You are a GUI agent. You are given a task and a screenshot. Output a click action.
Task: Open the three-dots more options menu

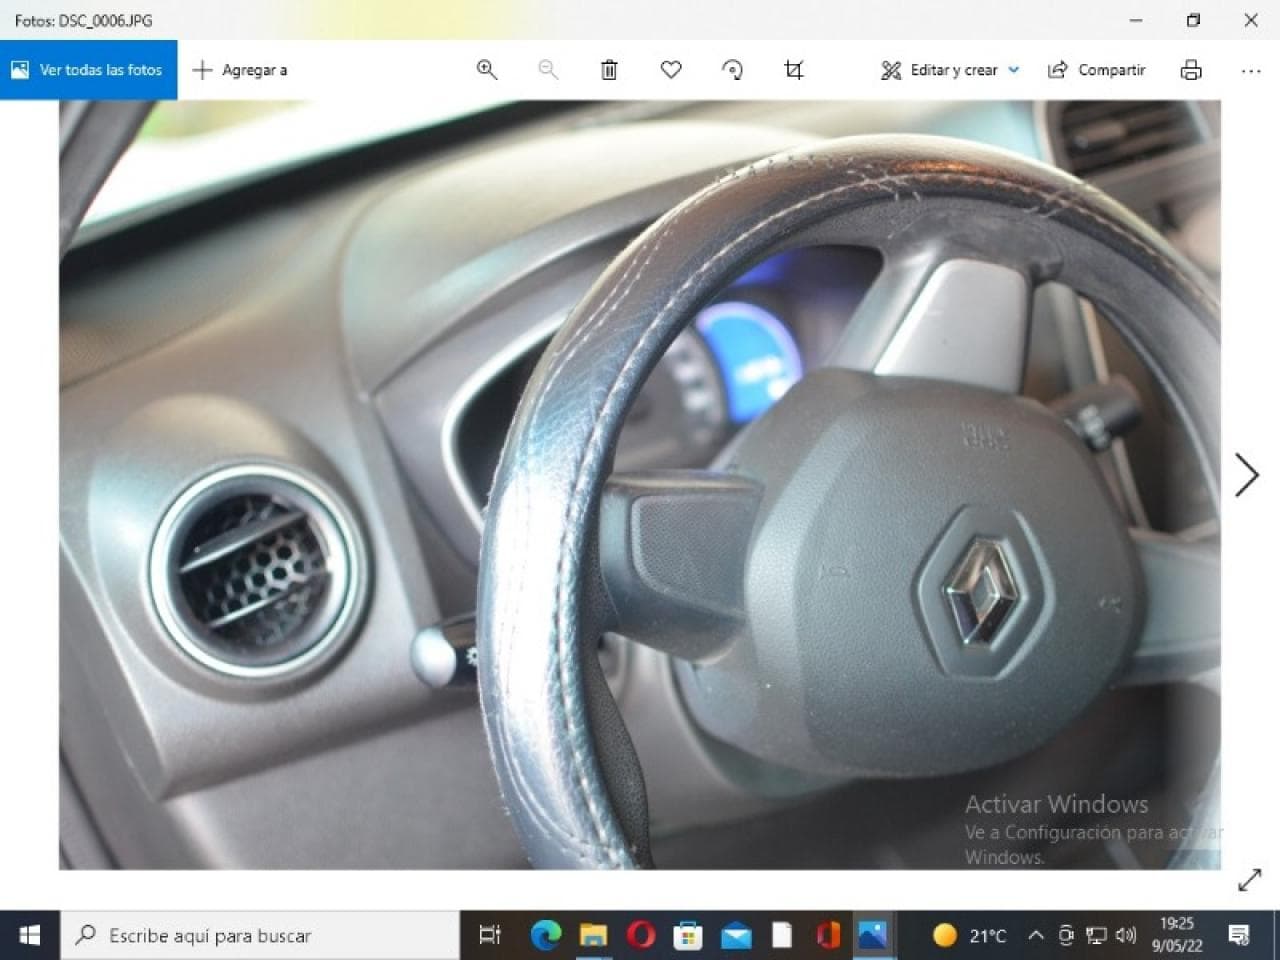coord(1250,70)
